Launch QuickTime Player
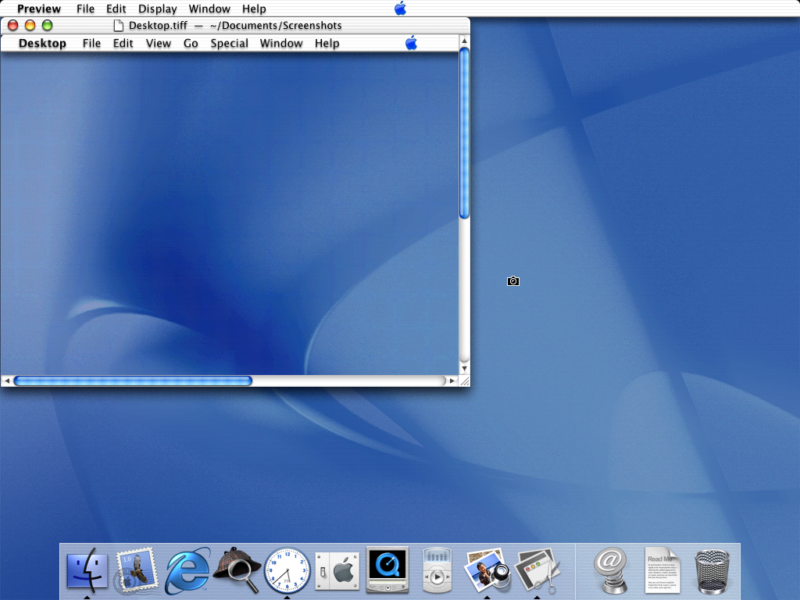The width and height of the screenshot is (800, 600). point(387,568)
